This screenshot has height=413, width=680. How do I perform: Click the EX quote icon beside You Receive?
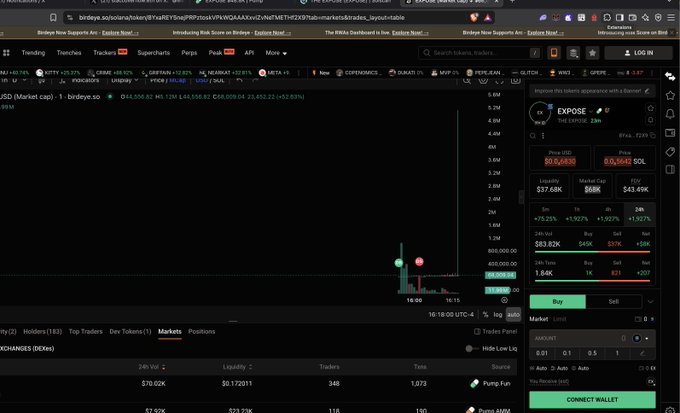point(651,381)
